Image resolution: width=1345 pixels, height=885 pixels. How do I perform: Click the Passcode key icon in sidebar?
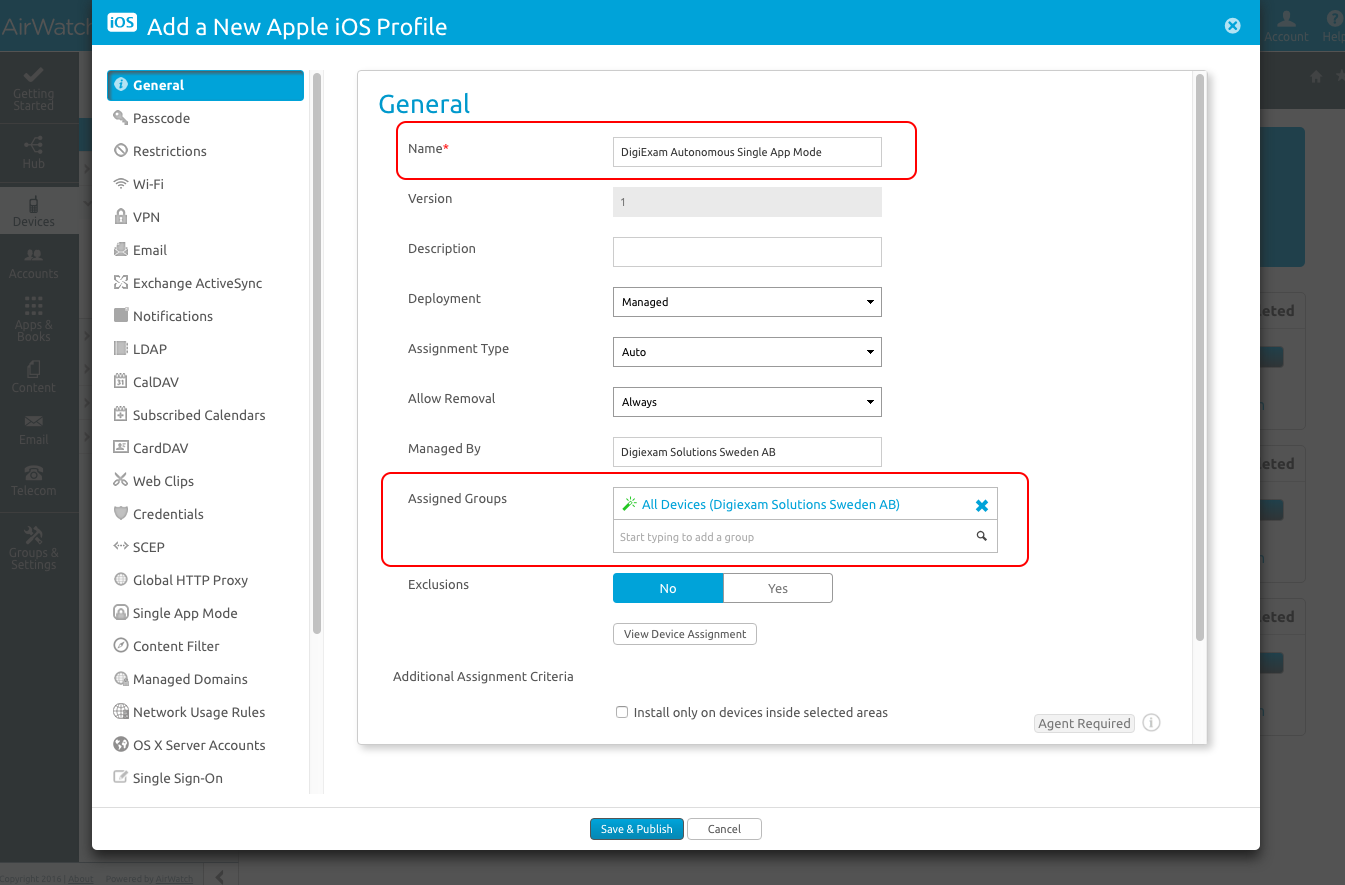(121, 118)
